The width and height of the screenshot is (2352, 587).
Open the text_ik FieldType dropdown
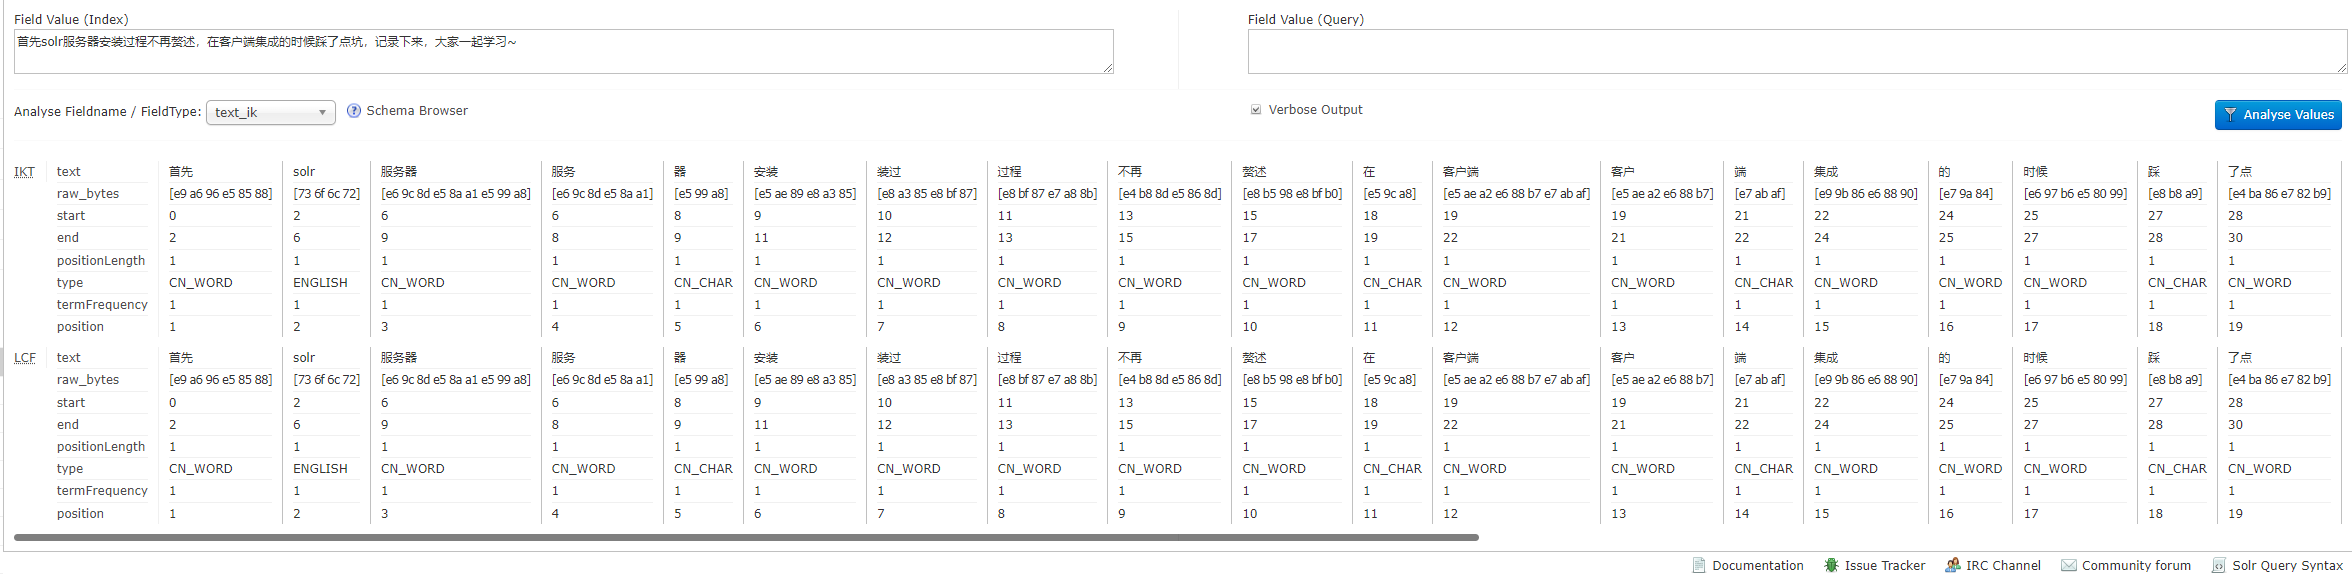270,112
